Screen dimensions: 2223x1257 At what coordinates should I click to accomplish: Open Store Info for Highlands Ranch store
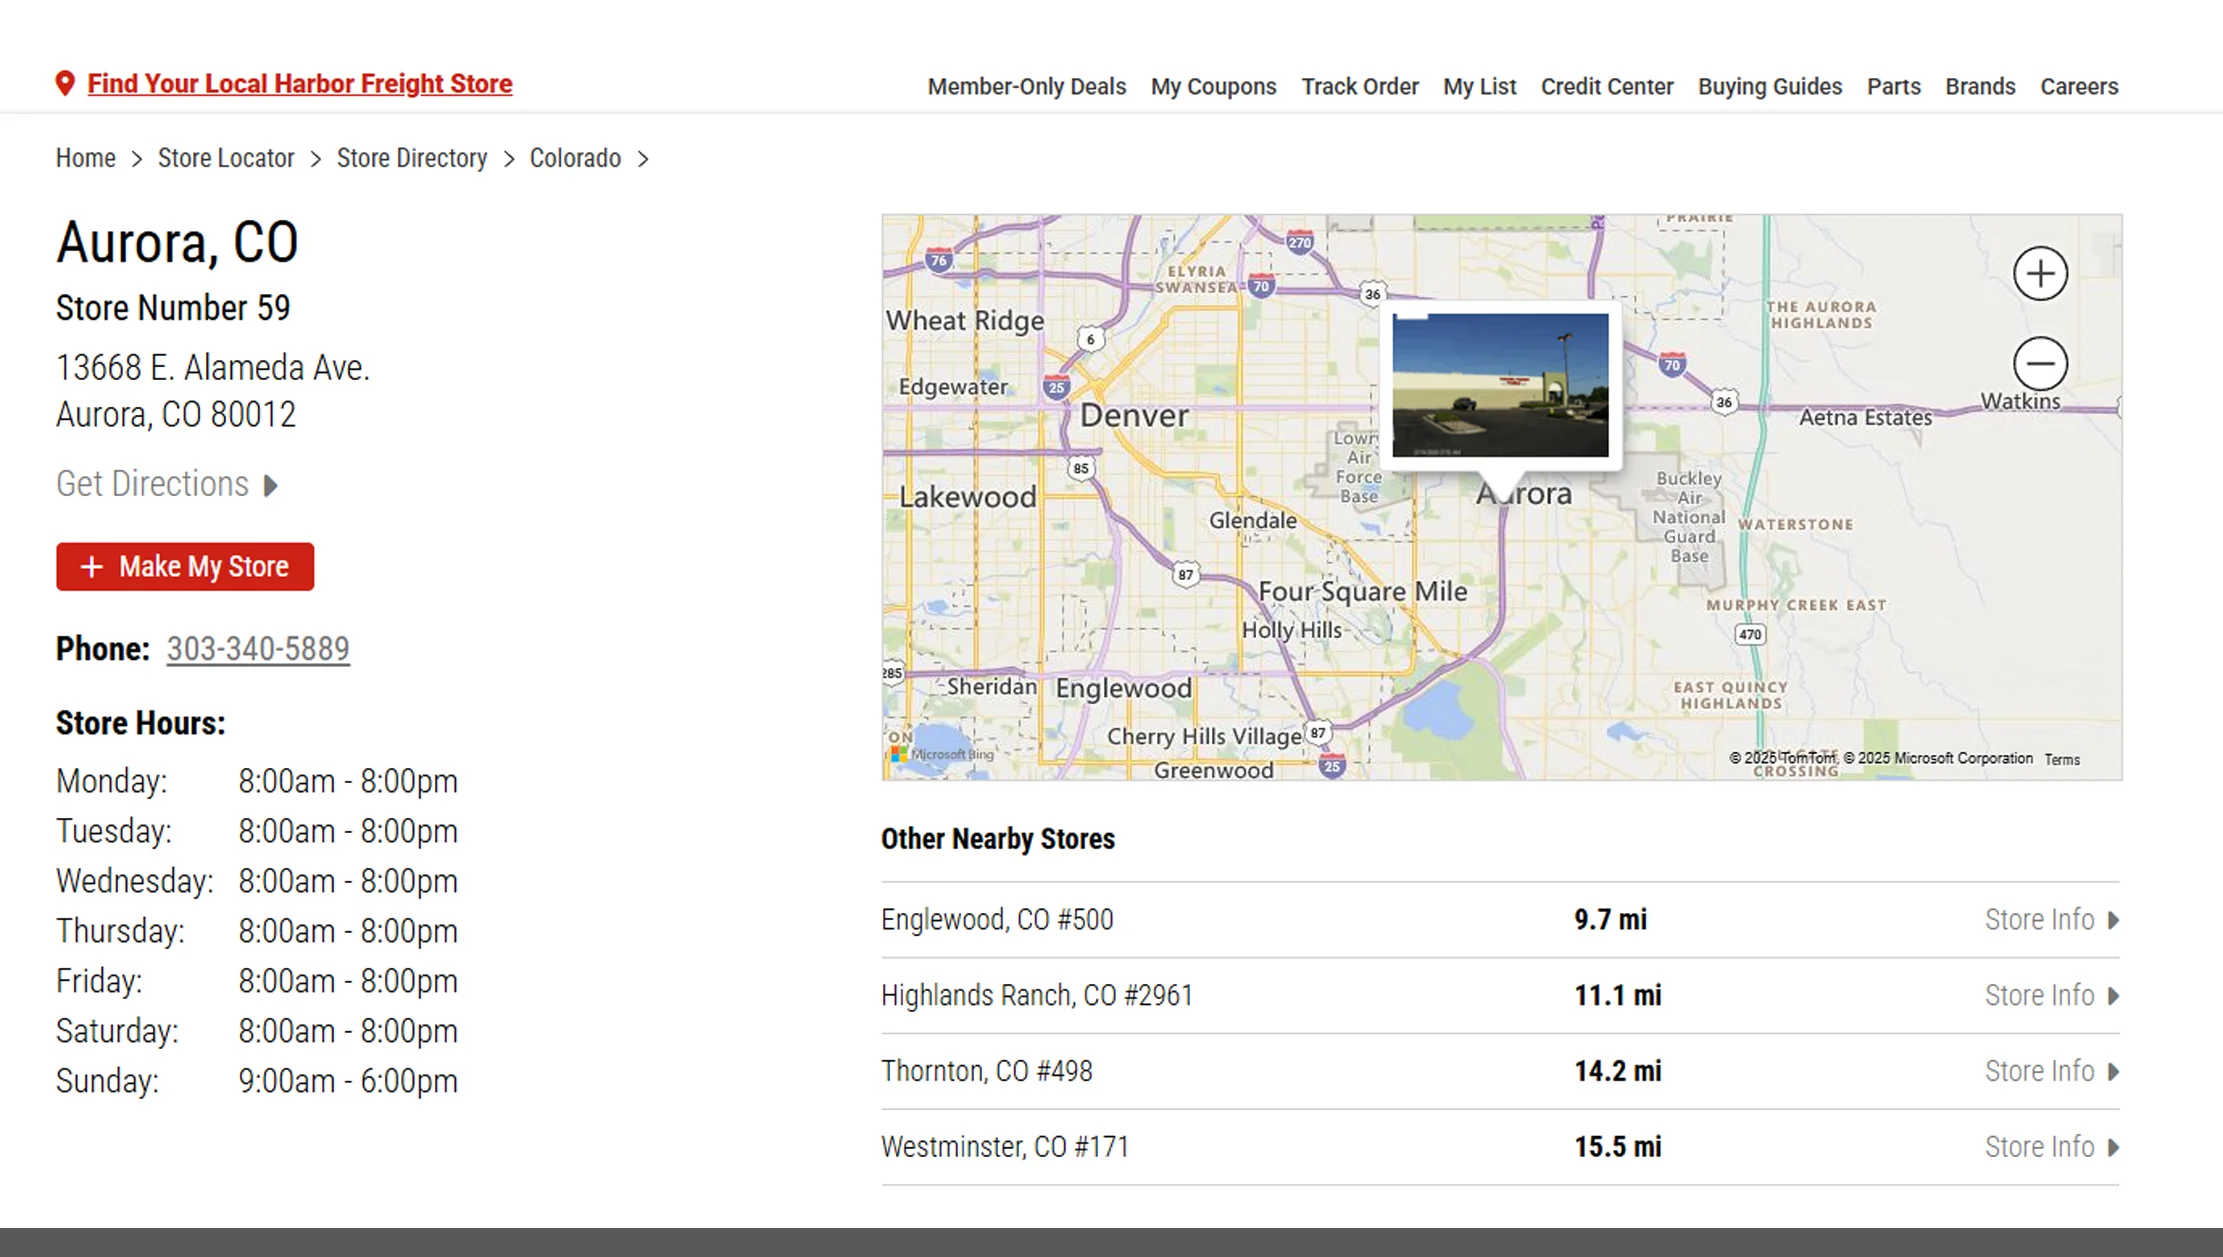coord(2039,996)
